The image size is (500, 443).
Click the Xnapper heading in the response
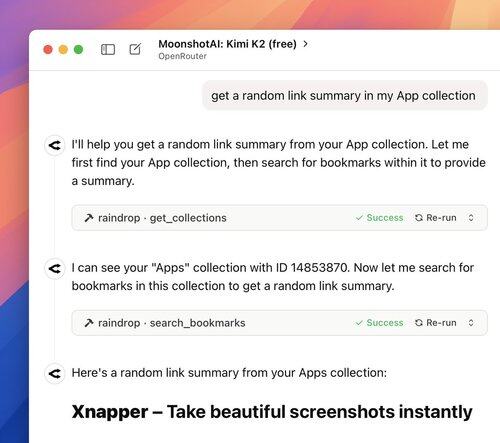tap(272, 412)
